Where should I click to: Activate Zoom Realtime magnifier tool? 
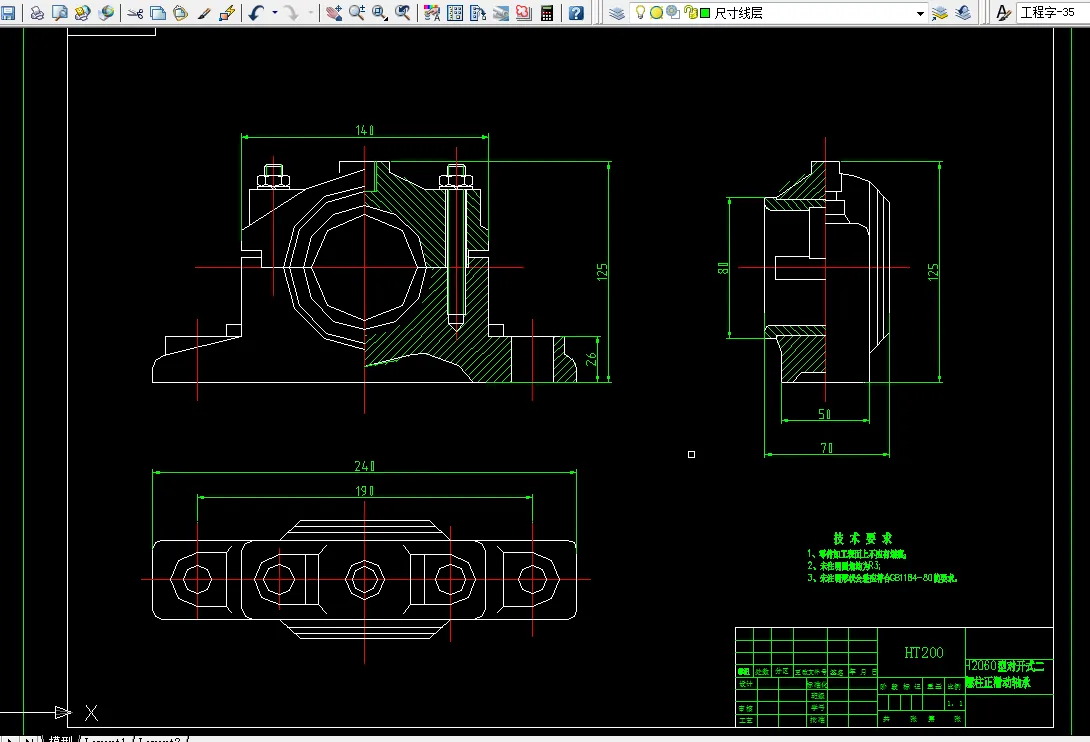(357, 13)
